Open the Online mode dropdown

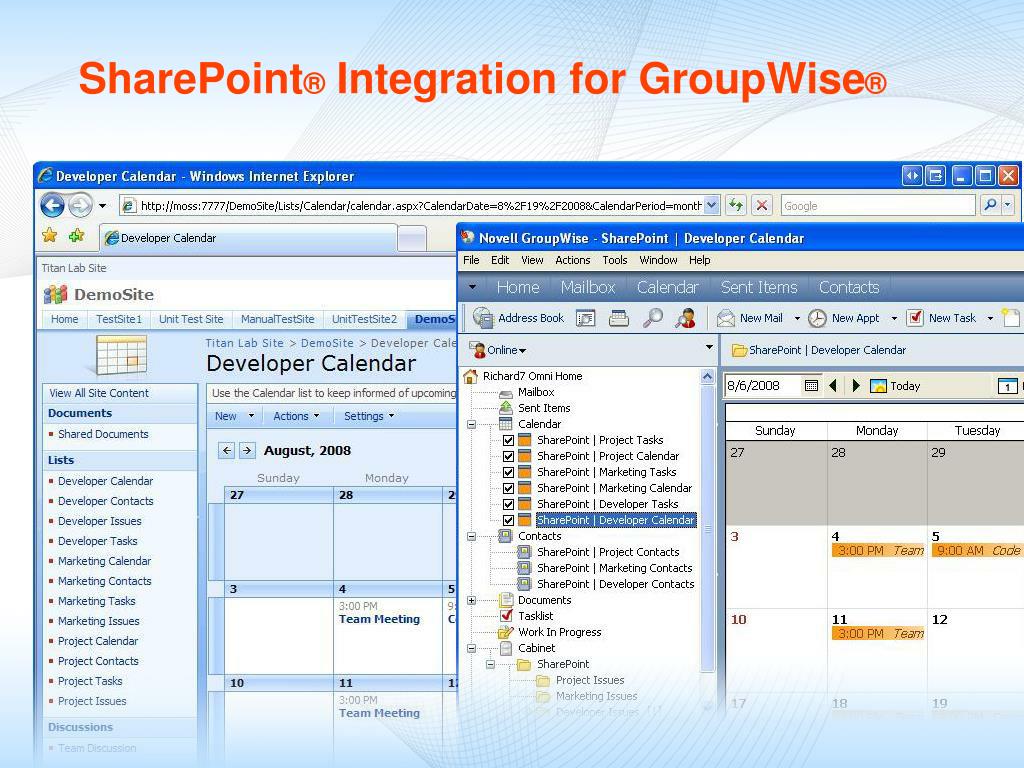[x=506, y=350]
